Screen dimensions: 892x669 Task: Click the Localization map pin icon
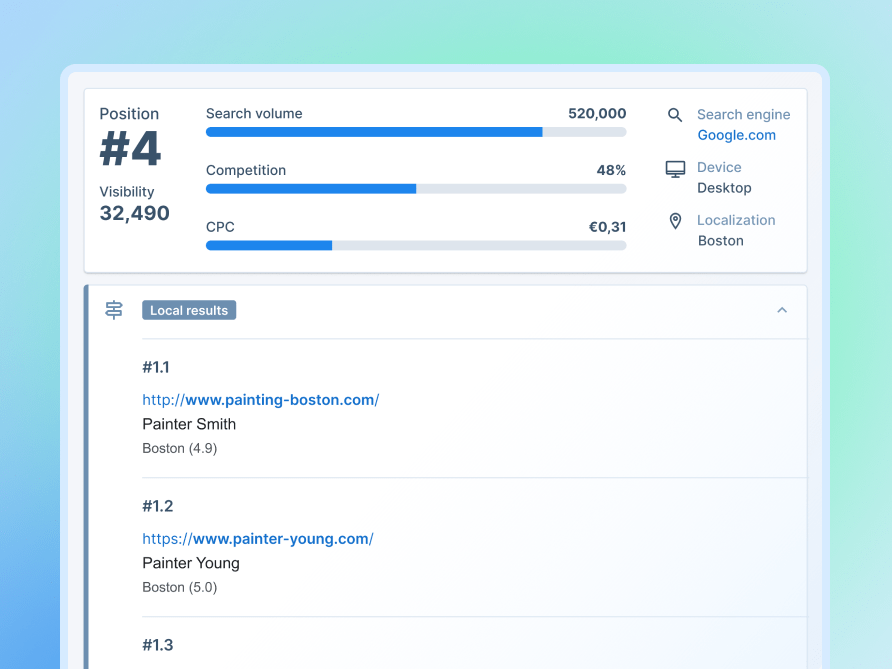point(675,221)
